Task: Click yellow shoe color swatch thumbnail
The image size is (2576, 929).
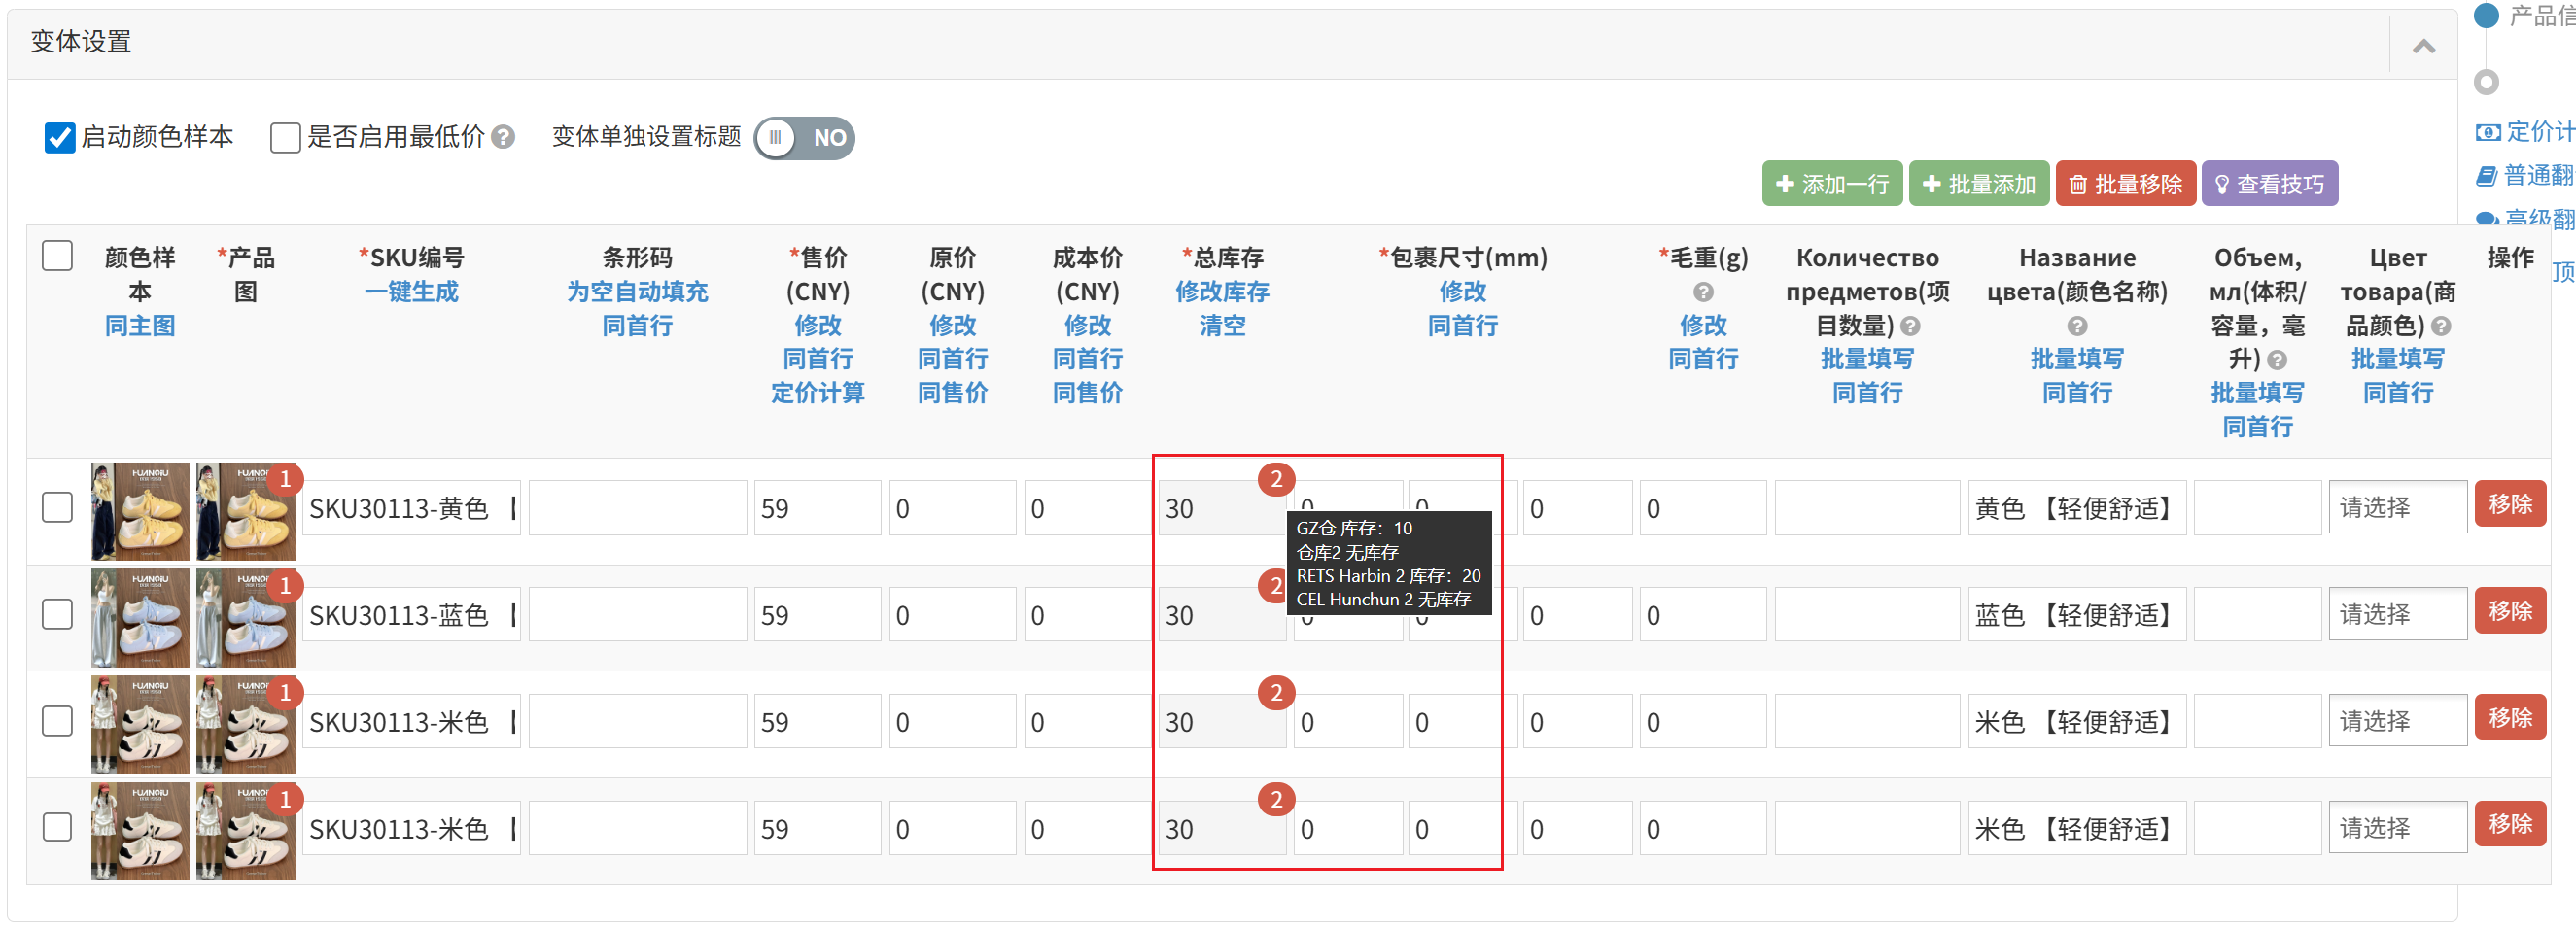Action: pyautogui.click(x=139, y=510)
